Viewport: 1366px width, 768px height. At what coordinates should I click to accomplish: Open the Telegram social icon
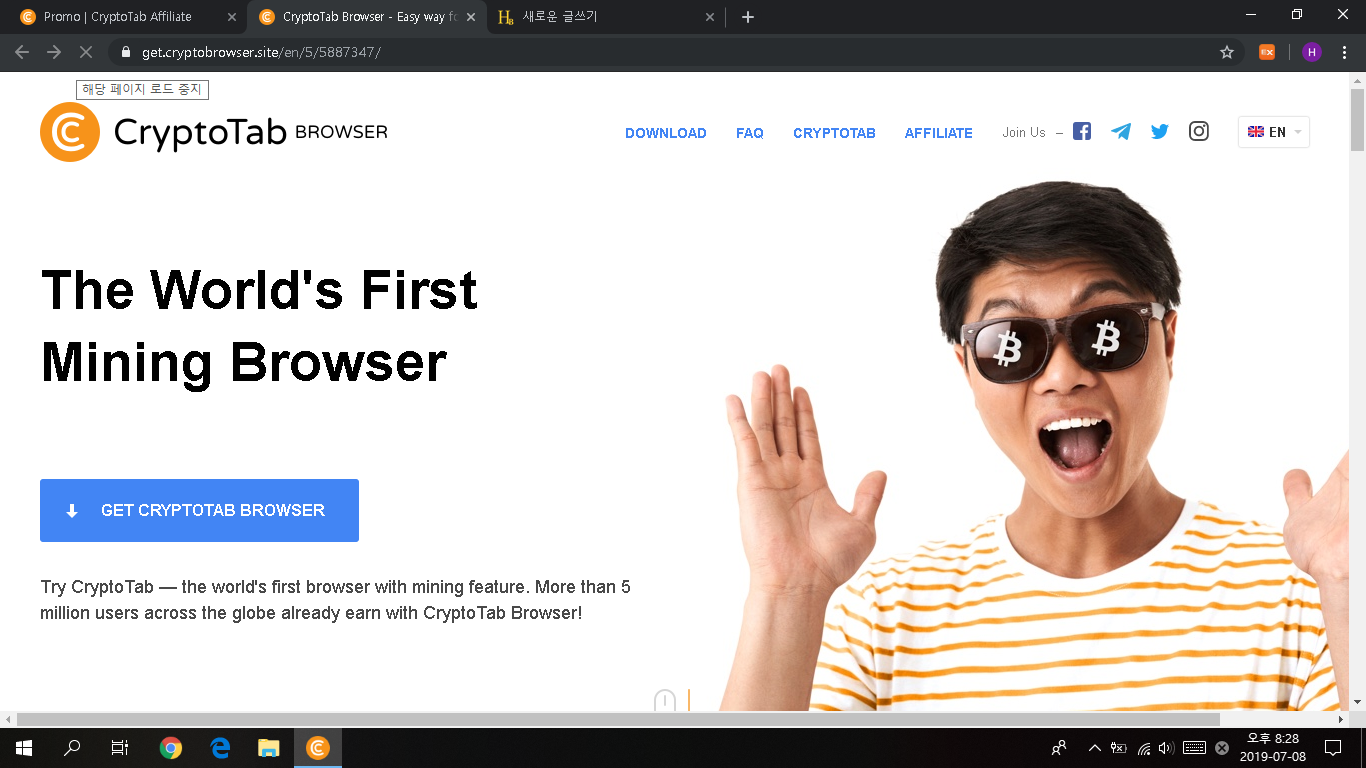(1121, 131)
